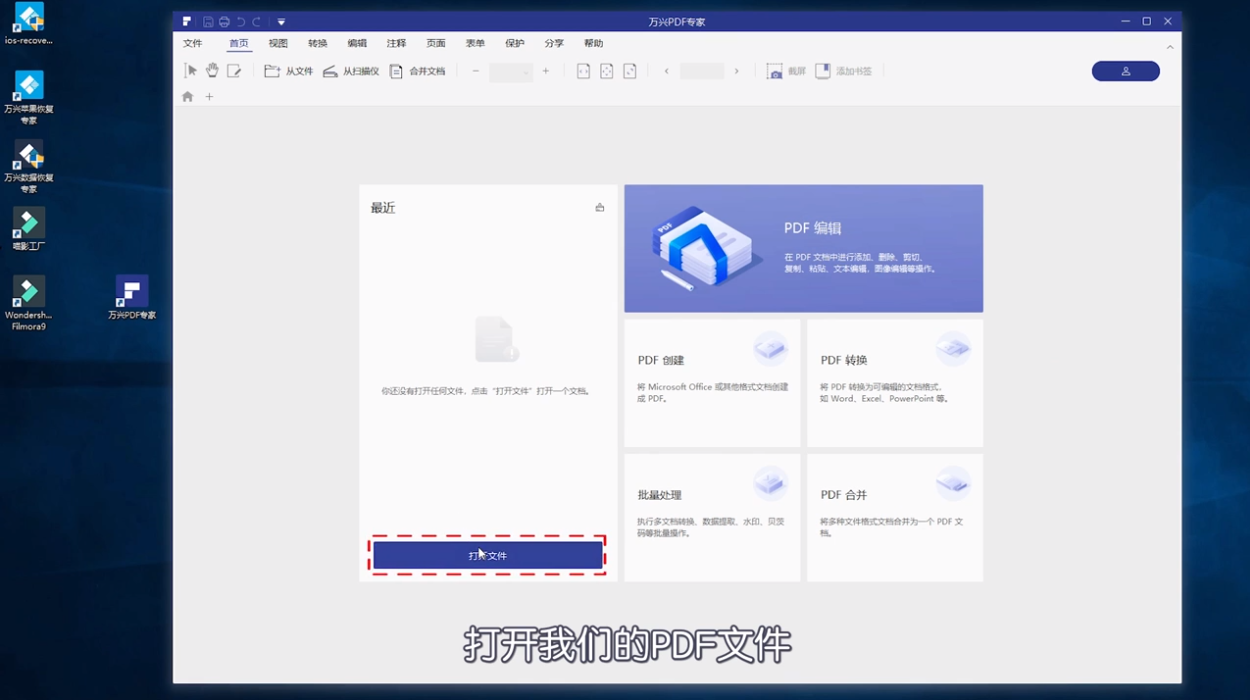Create PDF using 从文件
The image size is (1250, 700).
coord(289,71)
